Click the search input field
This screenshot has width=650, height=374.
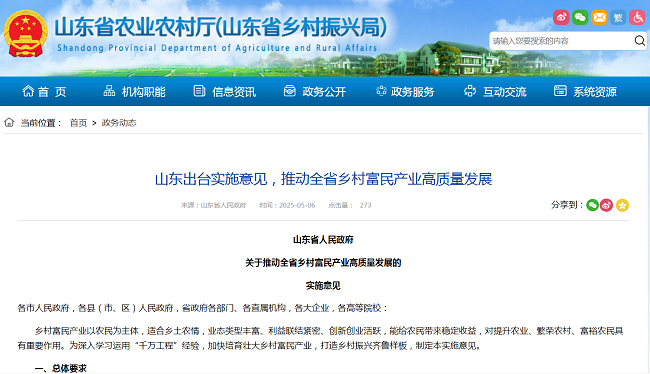pyautogui.click(x=562, y=41)
